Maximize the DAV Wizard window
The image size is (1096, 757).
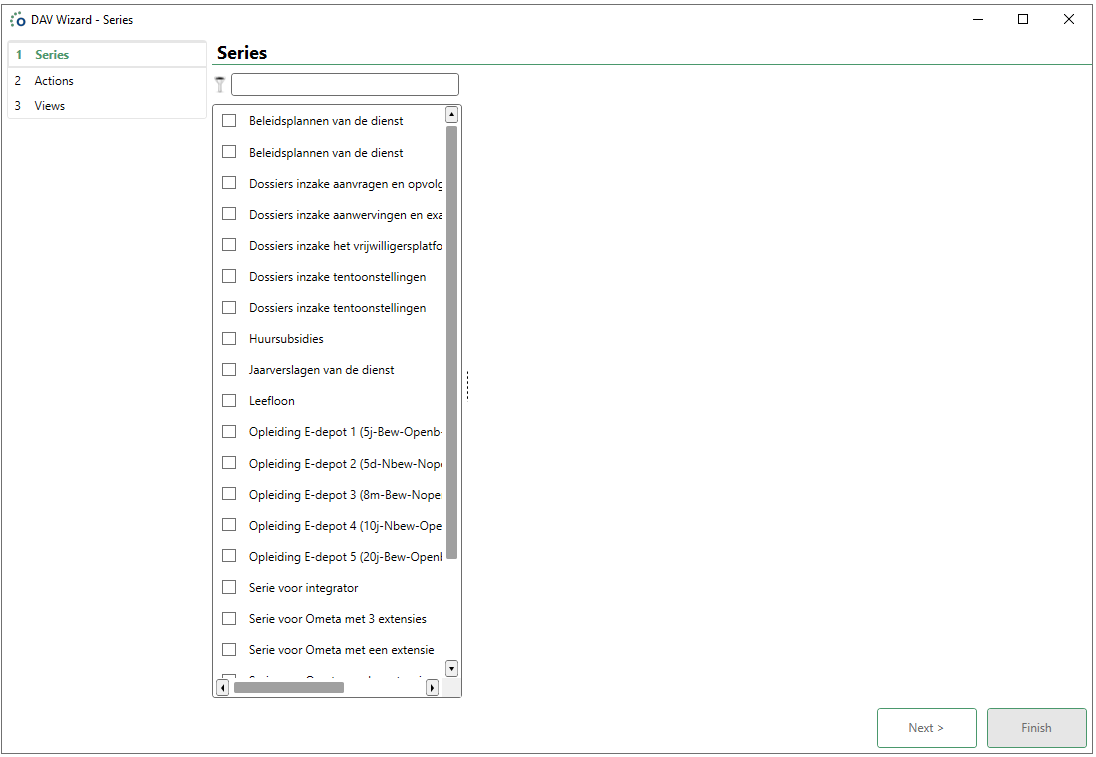[1023, 19]
